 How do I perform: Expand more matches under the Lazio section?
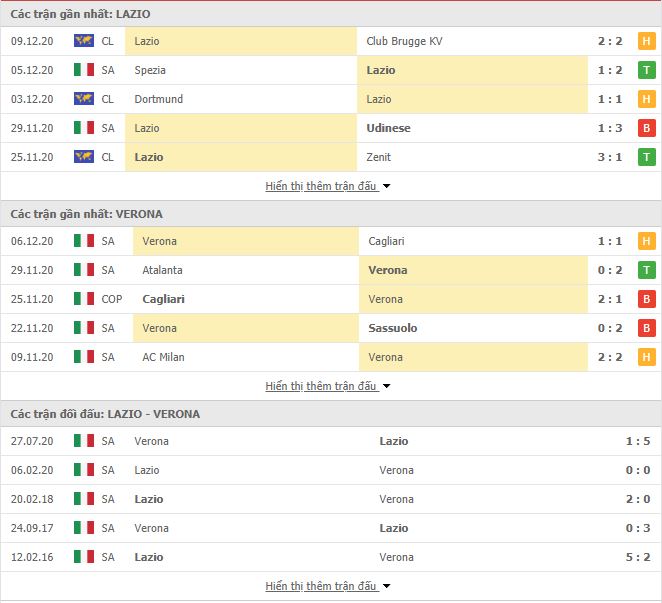(x=328, y=186)
